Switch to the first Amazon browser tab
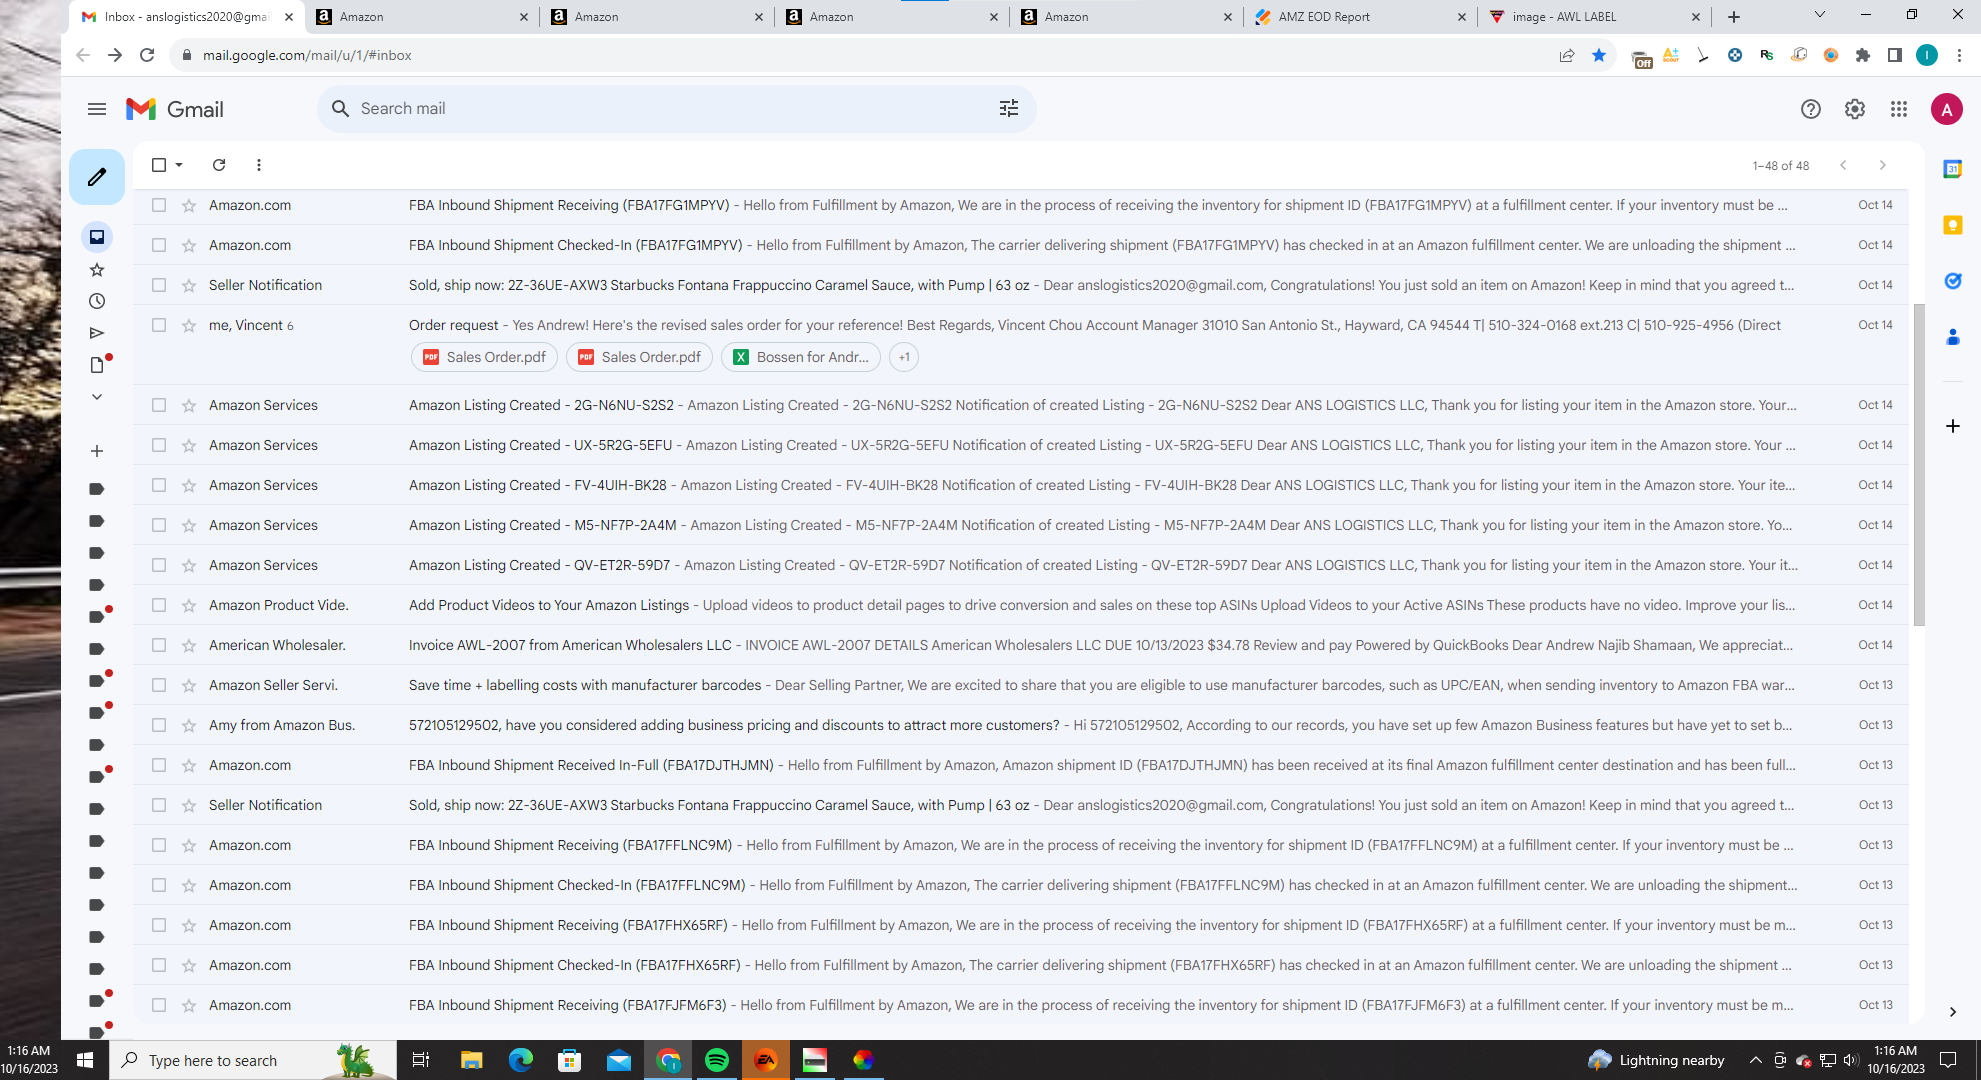The height and width of the screenshot is (1080, 1981). [x=422, y=17]
